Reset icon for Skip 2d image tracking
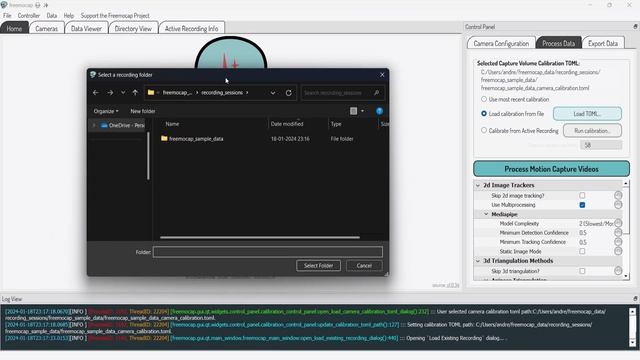Image resolution: width=640 pixels, height=360 pixels. click(618, 196)
